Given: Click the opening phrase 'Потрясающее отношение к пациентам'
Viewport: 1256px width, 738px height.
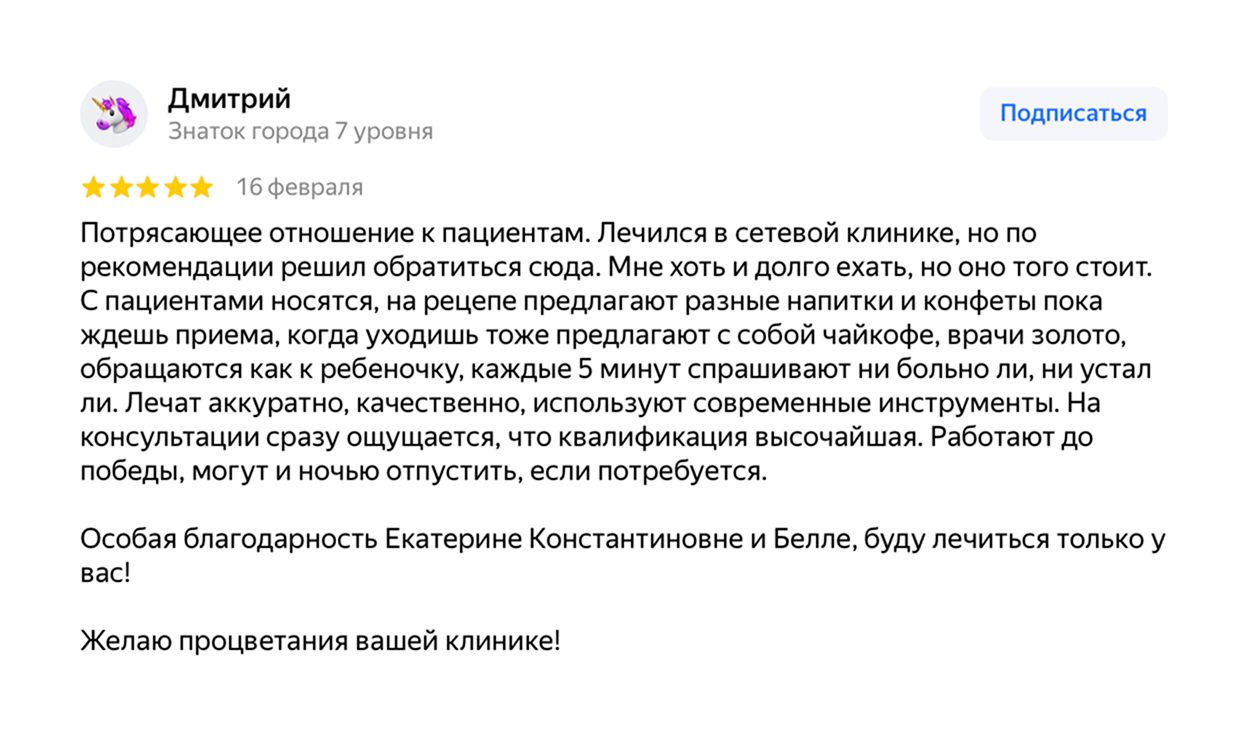Looking at the screenshot, I should click(335, 234).
